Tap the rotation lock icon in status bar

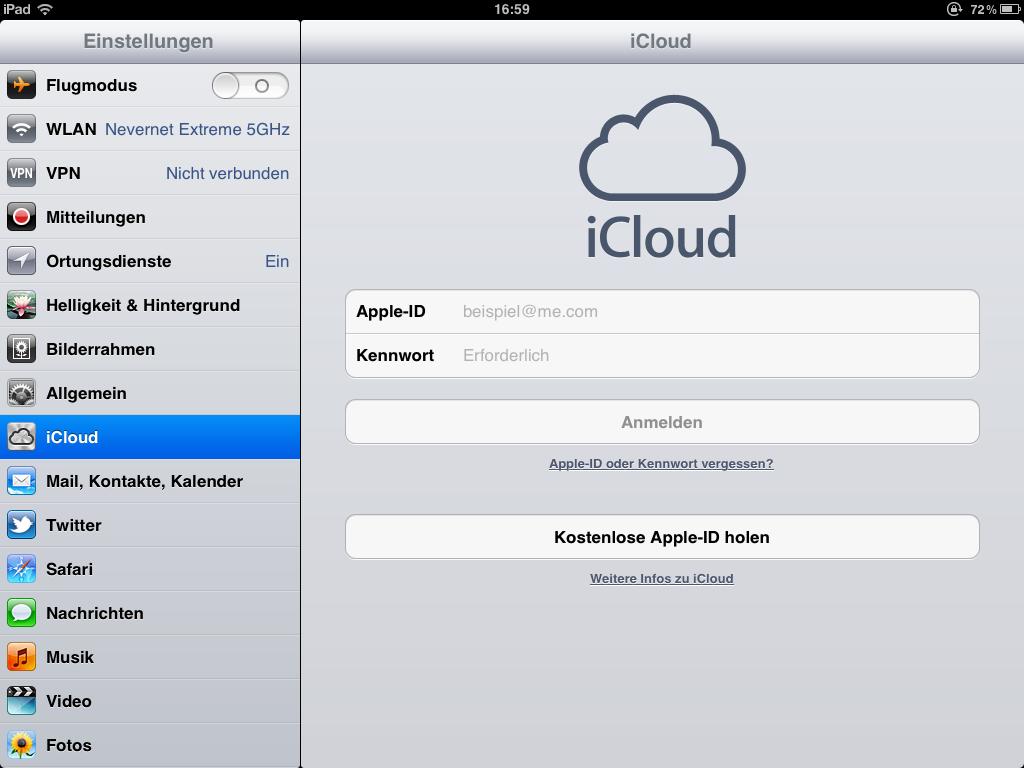[x=954, y=9]
